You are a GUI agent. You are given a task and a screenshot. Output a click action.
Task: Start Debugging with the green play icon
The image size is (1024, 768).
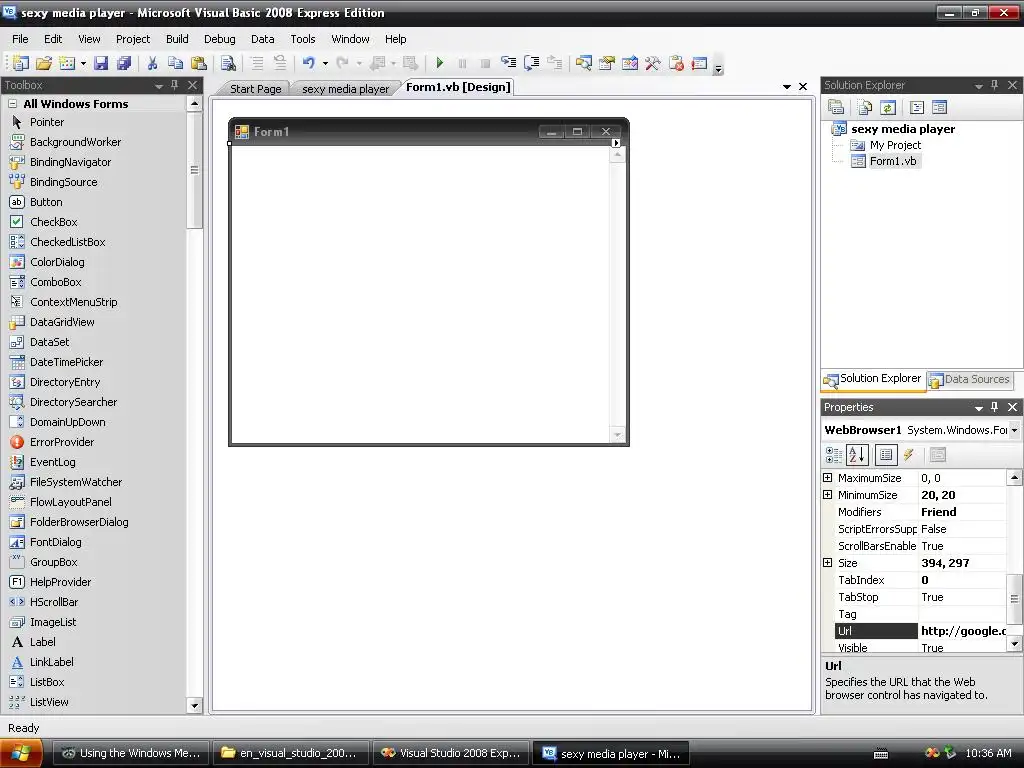(440, 63)
